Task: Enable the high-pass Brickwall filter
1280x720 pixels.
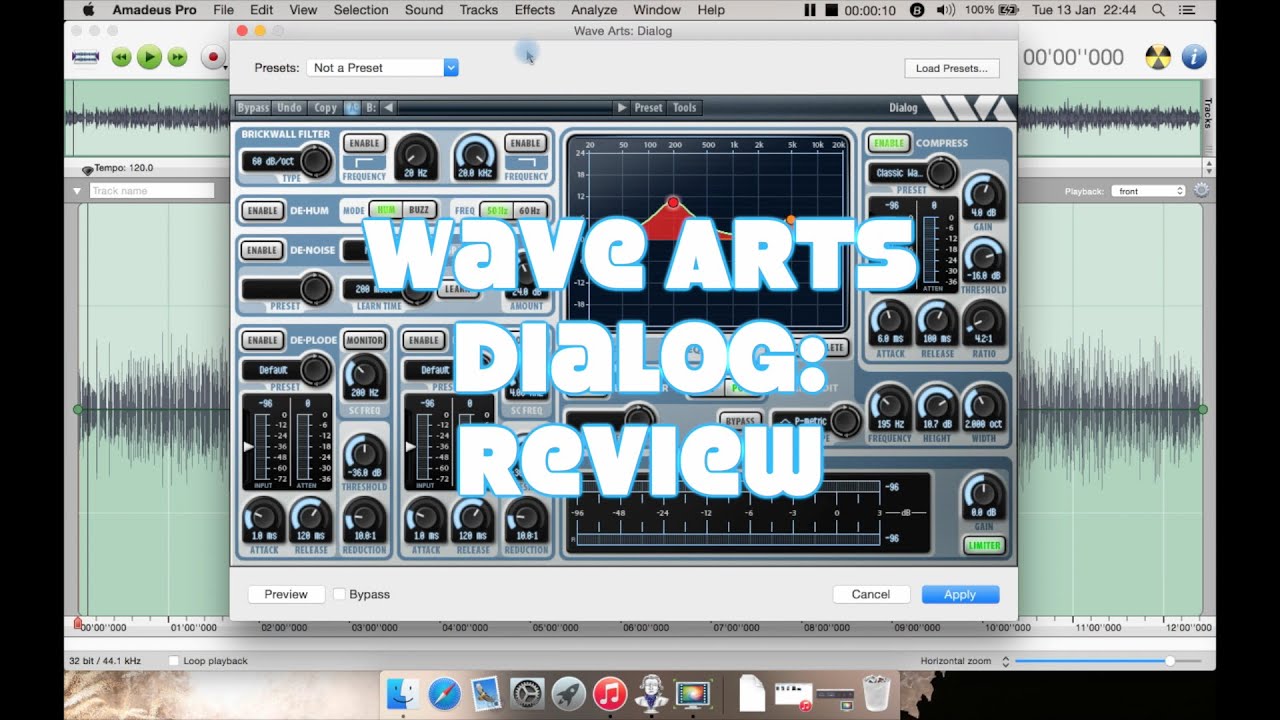Action: 364,143
